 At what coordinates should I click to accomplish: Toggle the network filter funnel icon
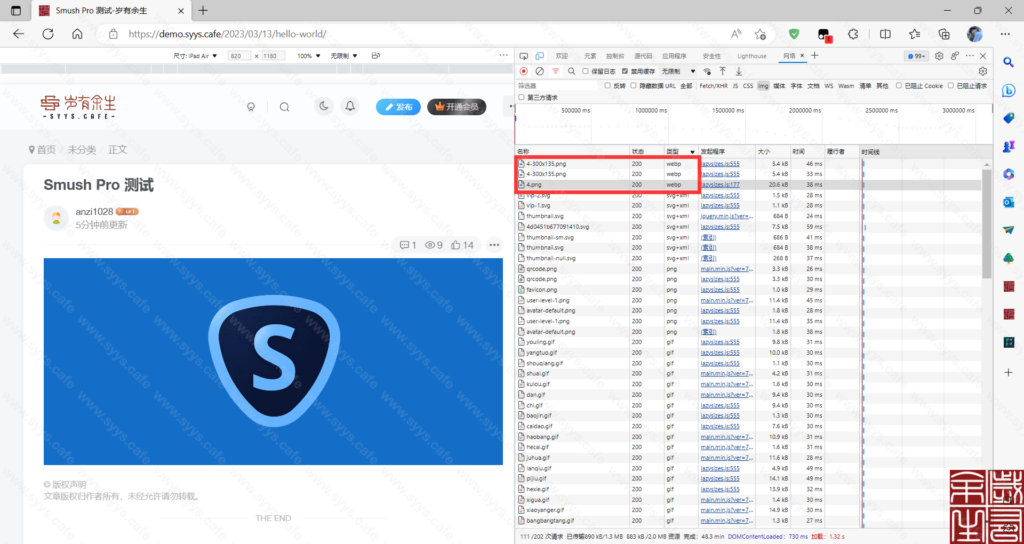pos(555,71)
